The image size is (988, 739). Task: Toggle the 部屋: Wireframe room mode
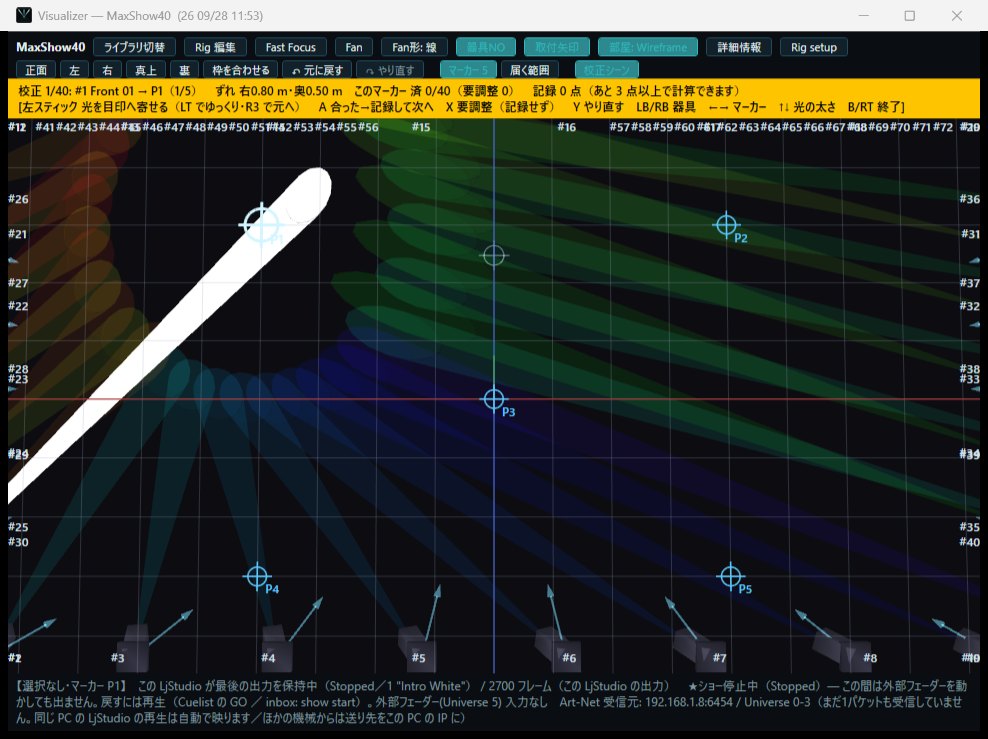648,47
